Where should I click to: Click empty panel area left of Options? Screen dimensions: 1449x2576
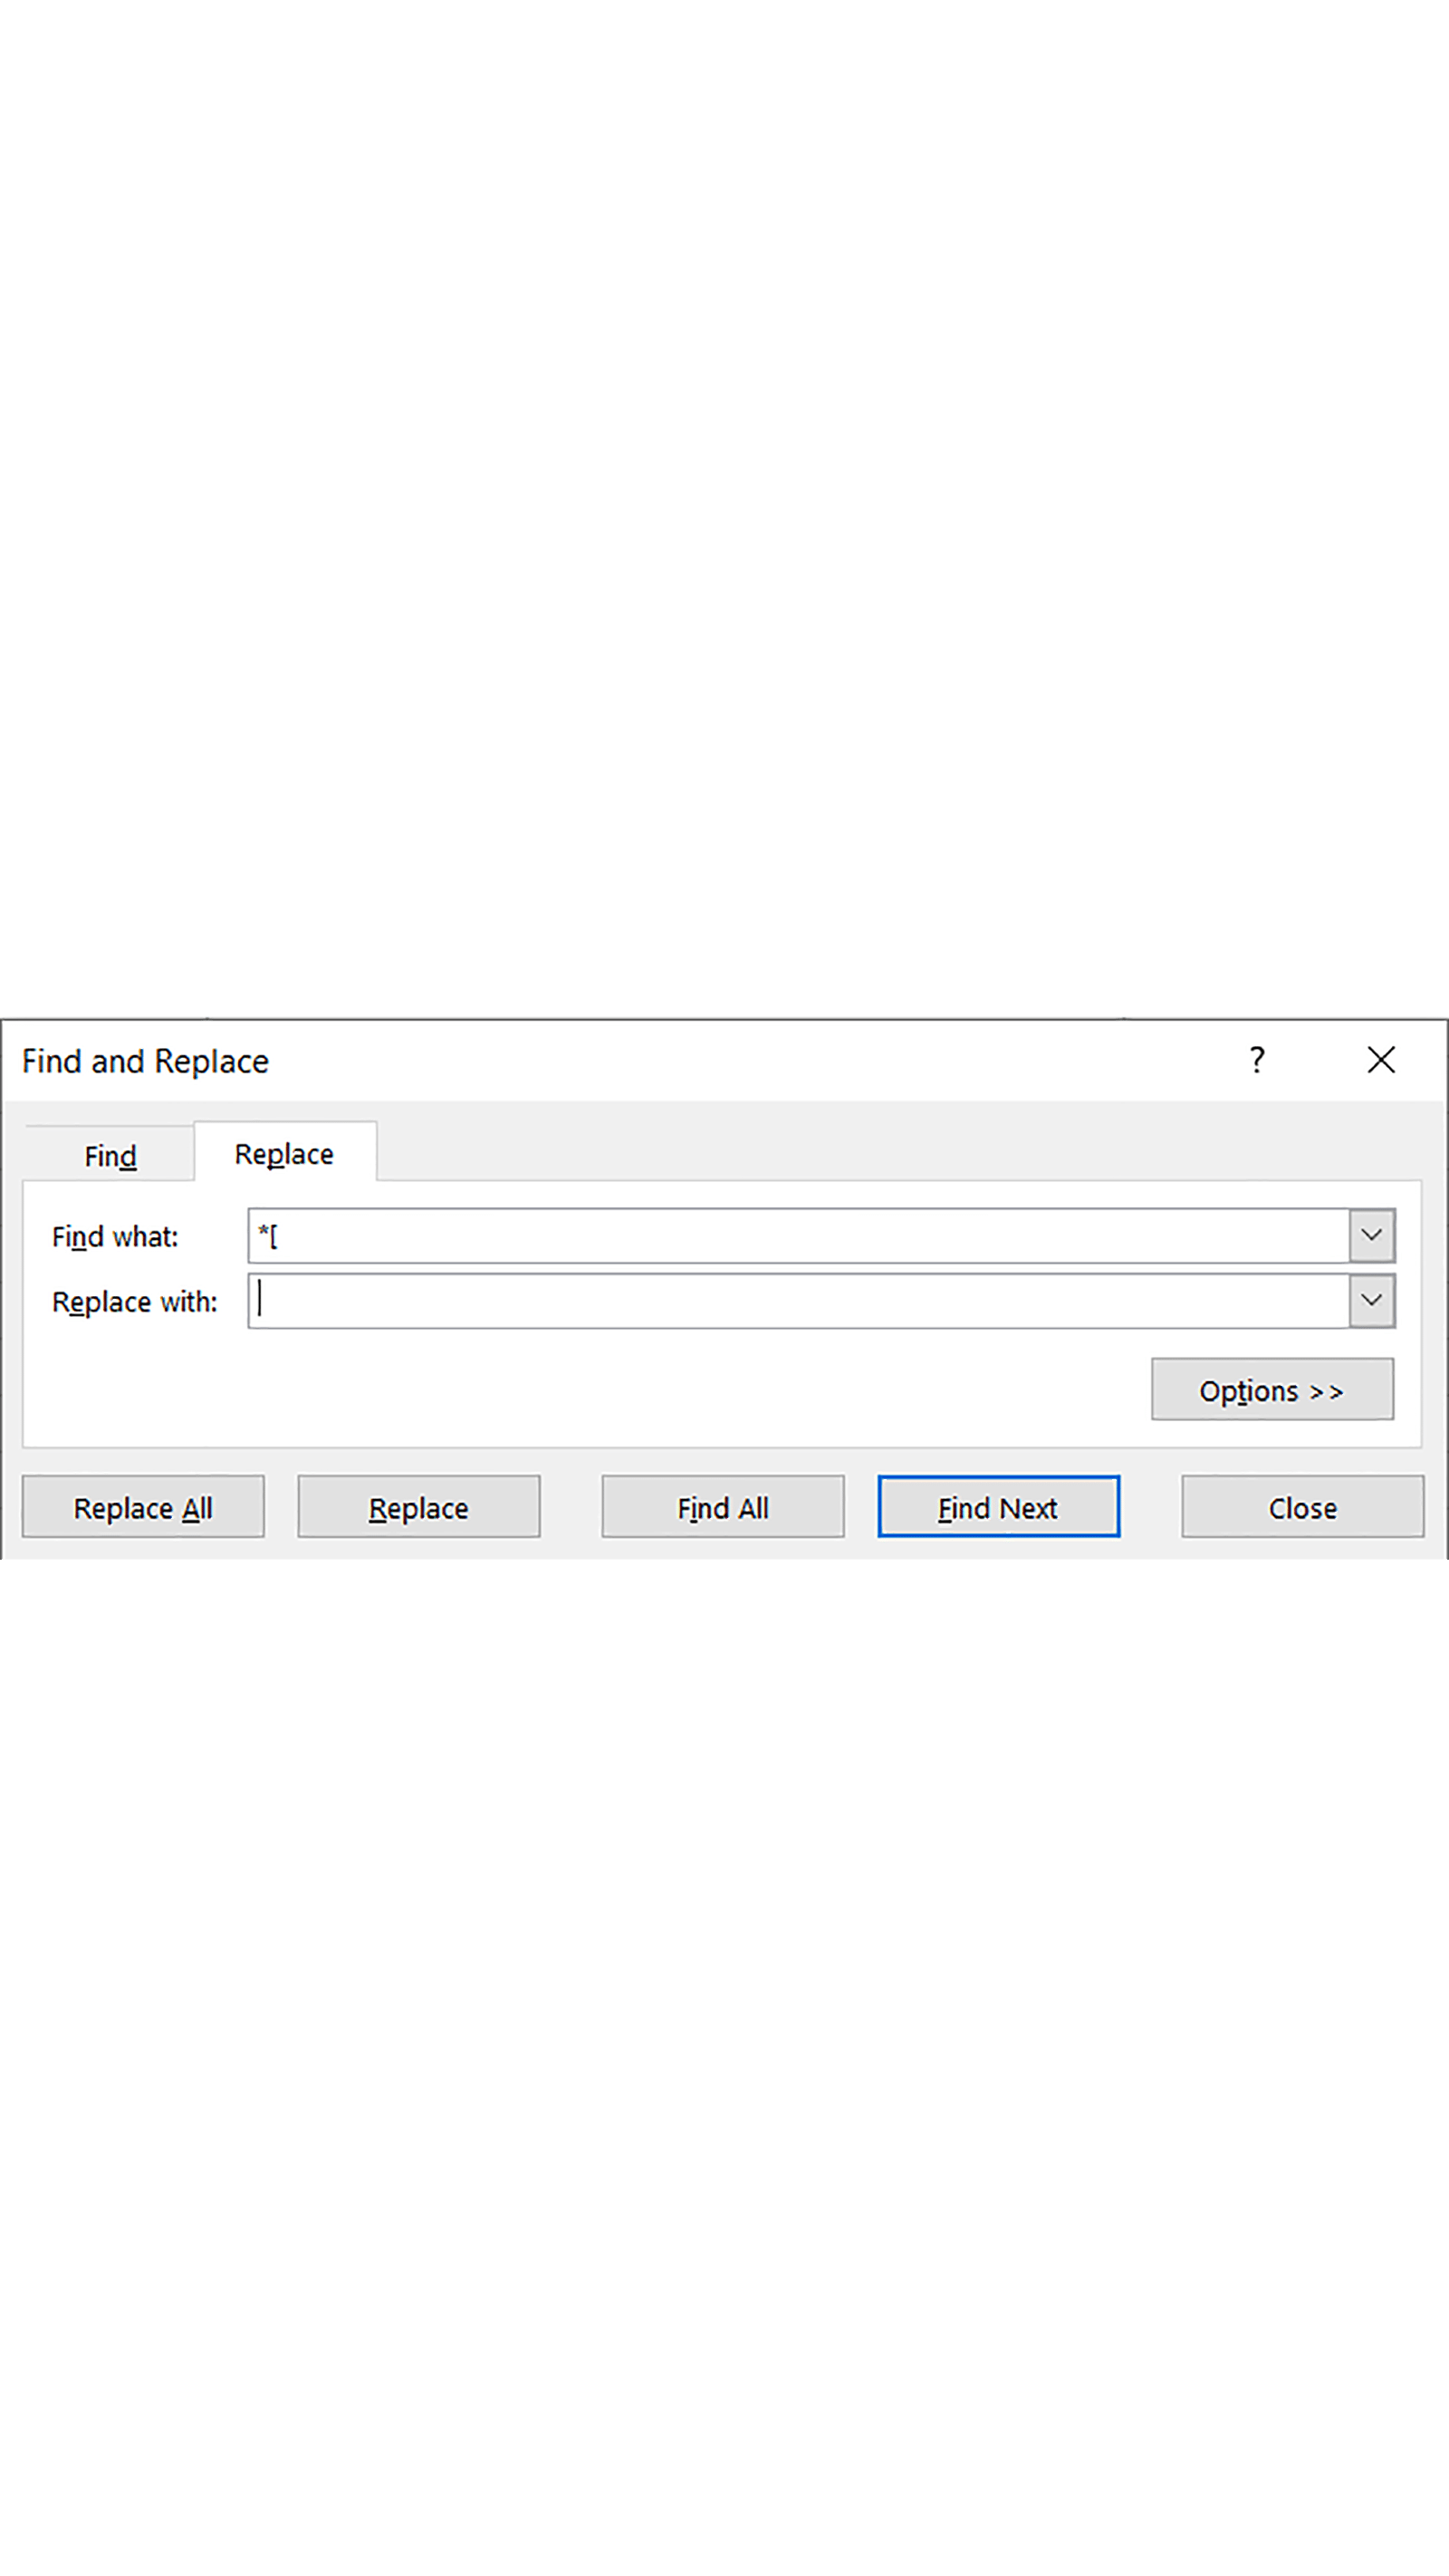600,1390
